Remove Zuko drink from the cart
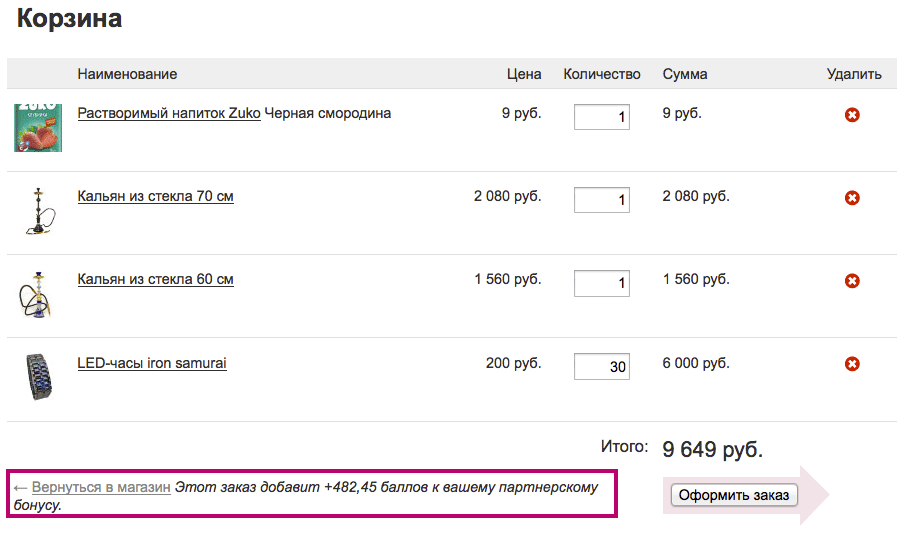This screenshot has height=534, width=906. [x=852, y=115]
